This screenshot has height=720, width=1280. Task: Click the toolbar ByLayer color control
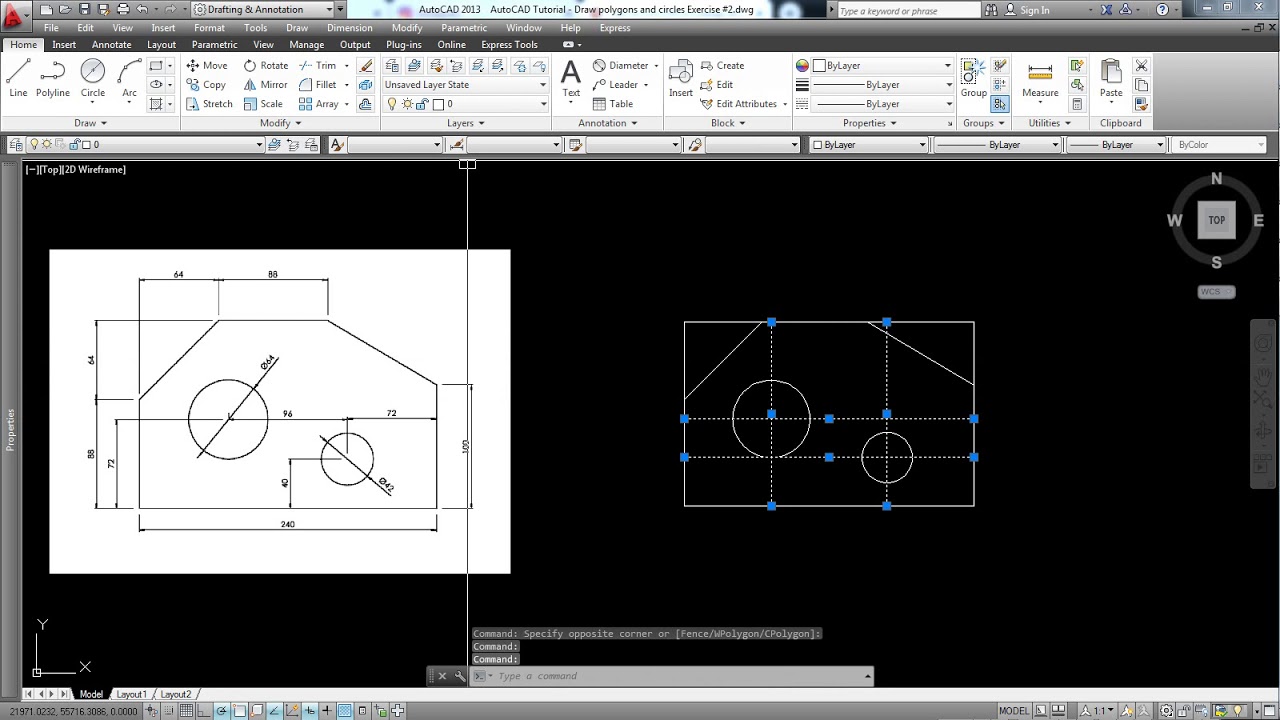(x=869, y=145)
